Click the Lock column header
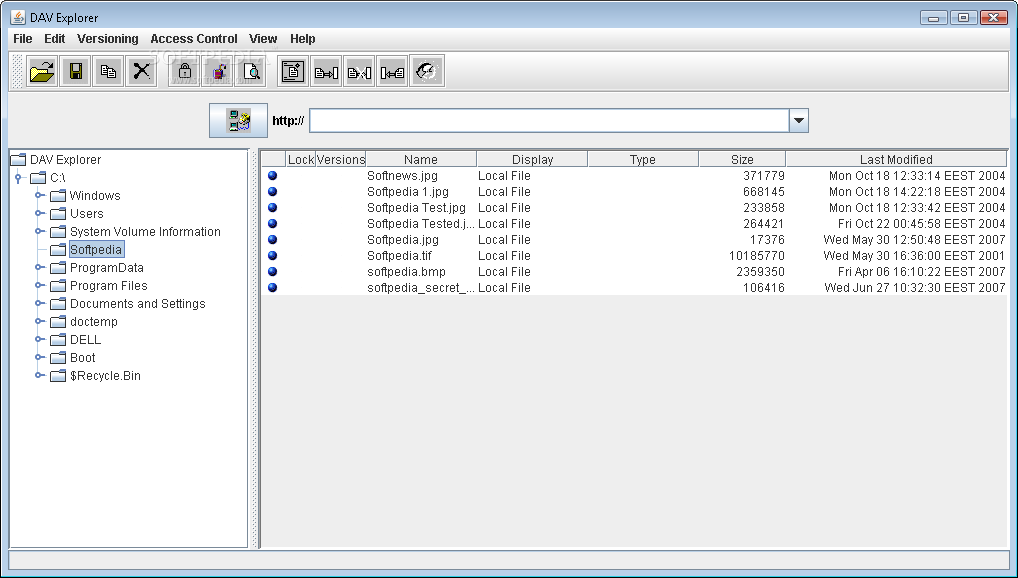Image resolution: width=1018 pixels, height=578 pixels. (301, 159)
